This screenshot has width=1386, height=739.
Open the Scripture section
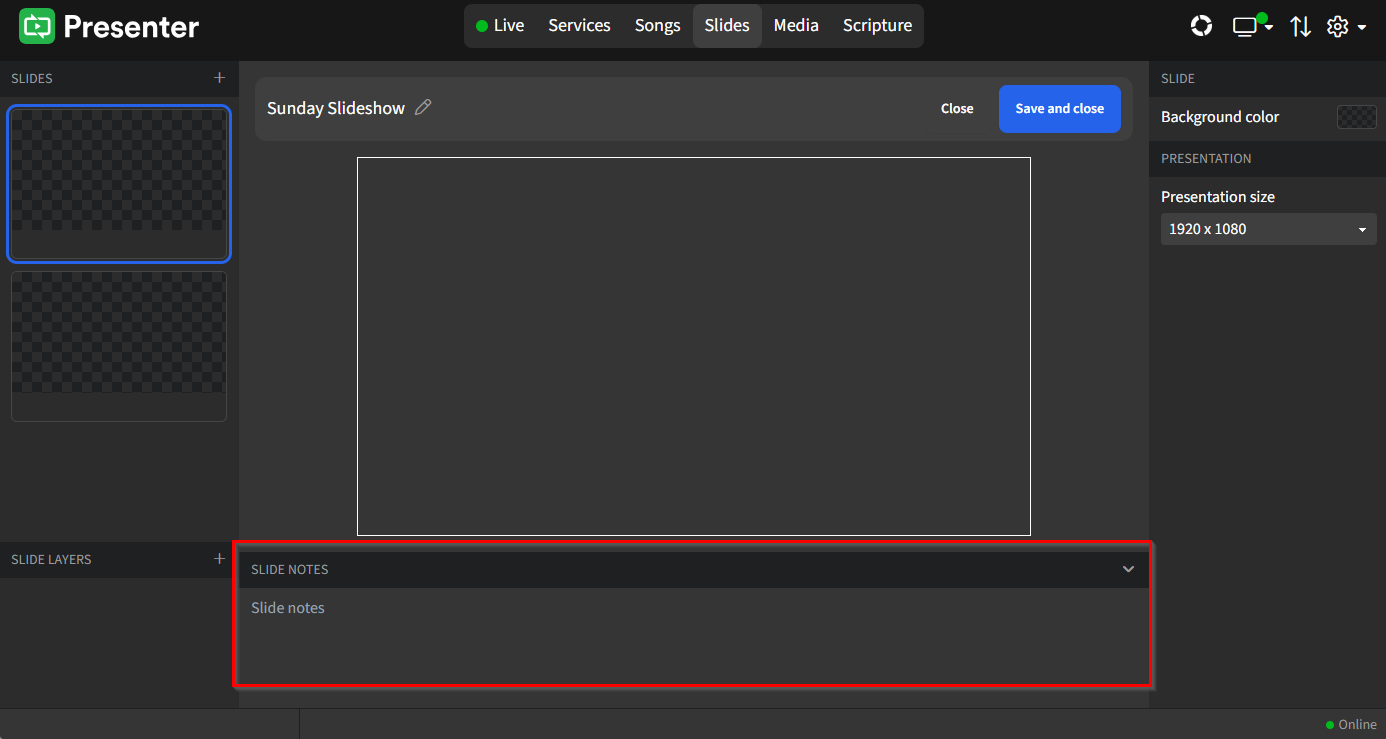click(x=876, y=25)
